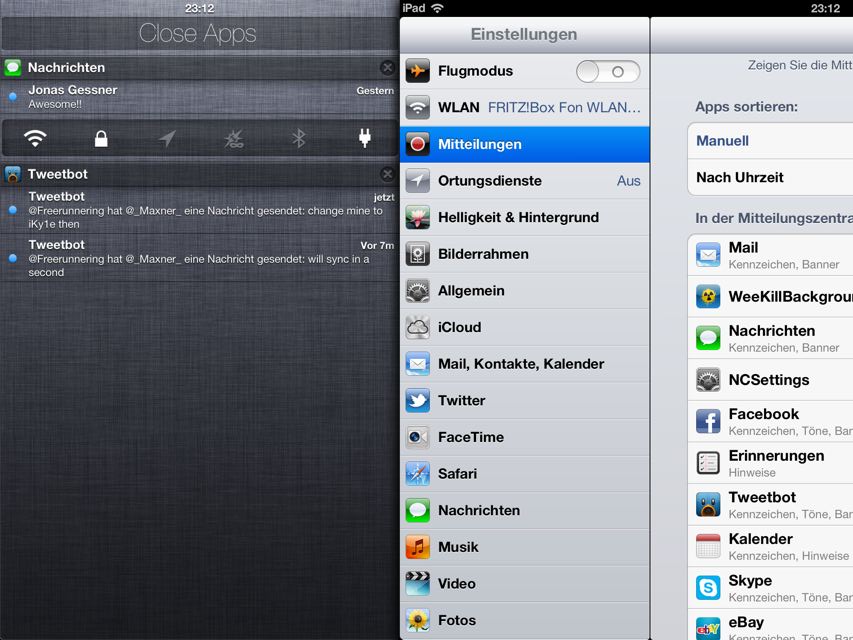Viewport: 853px width, 640px height.
Task: Tap the power plug toggle icon
Action: (x=365, y=138)
